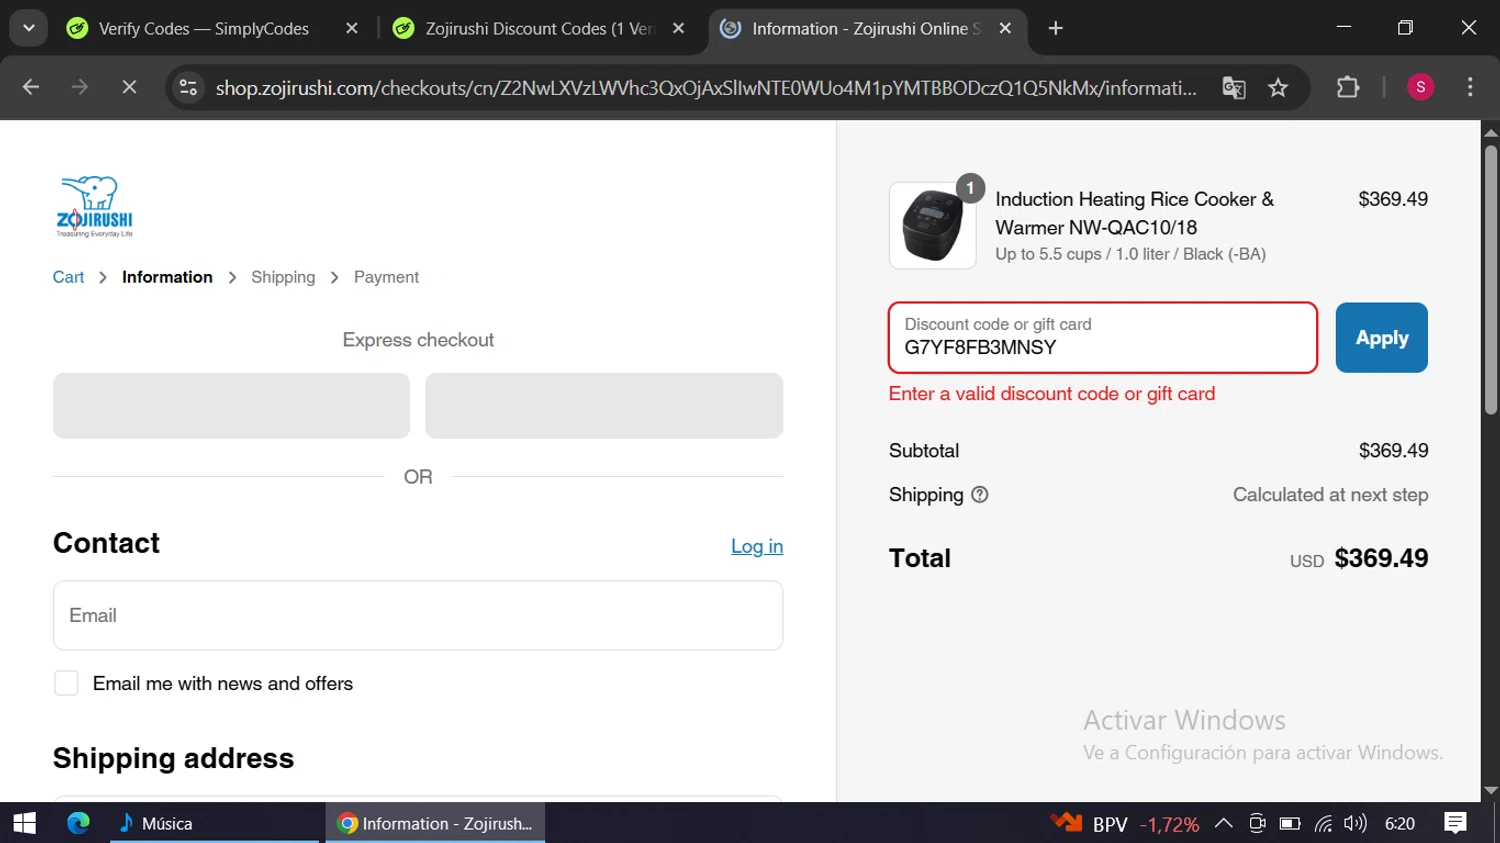1500x843 pixels.
Task: Close the Information - Zojirushi tab
Action: click(x=1005, y=28)
